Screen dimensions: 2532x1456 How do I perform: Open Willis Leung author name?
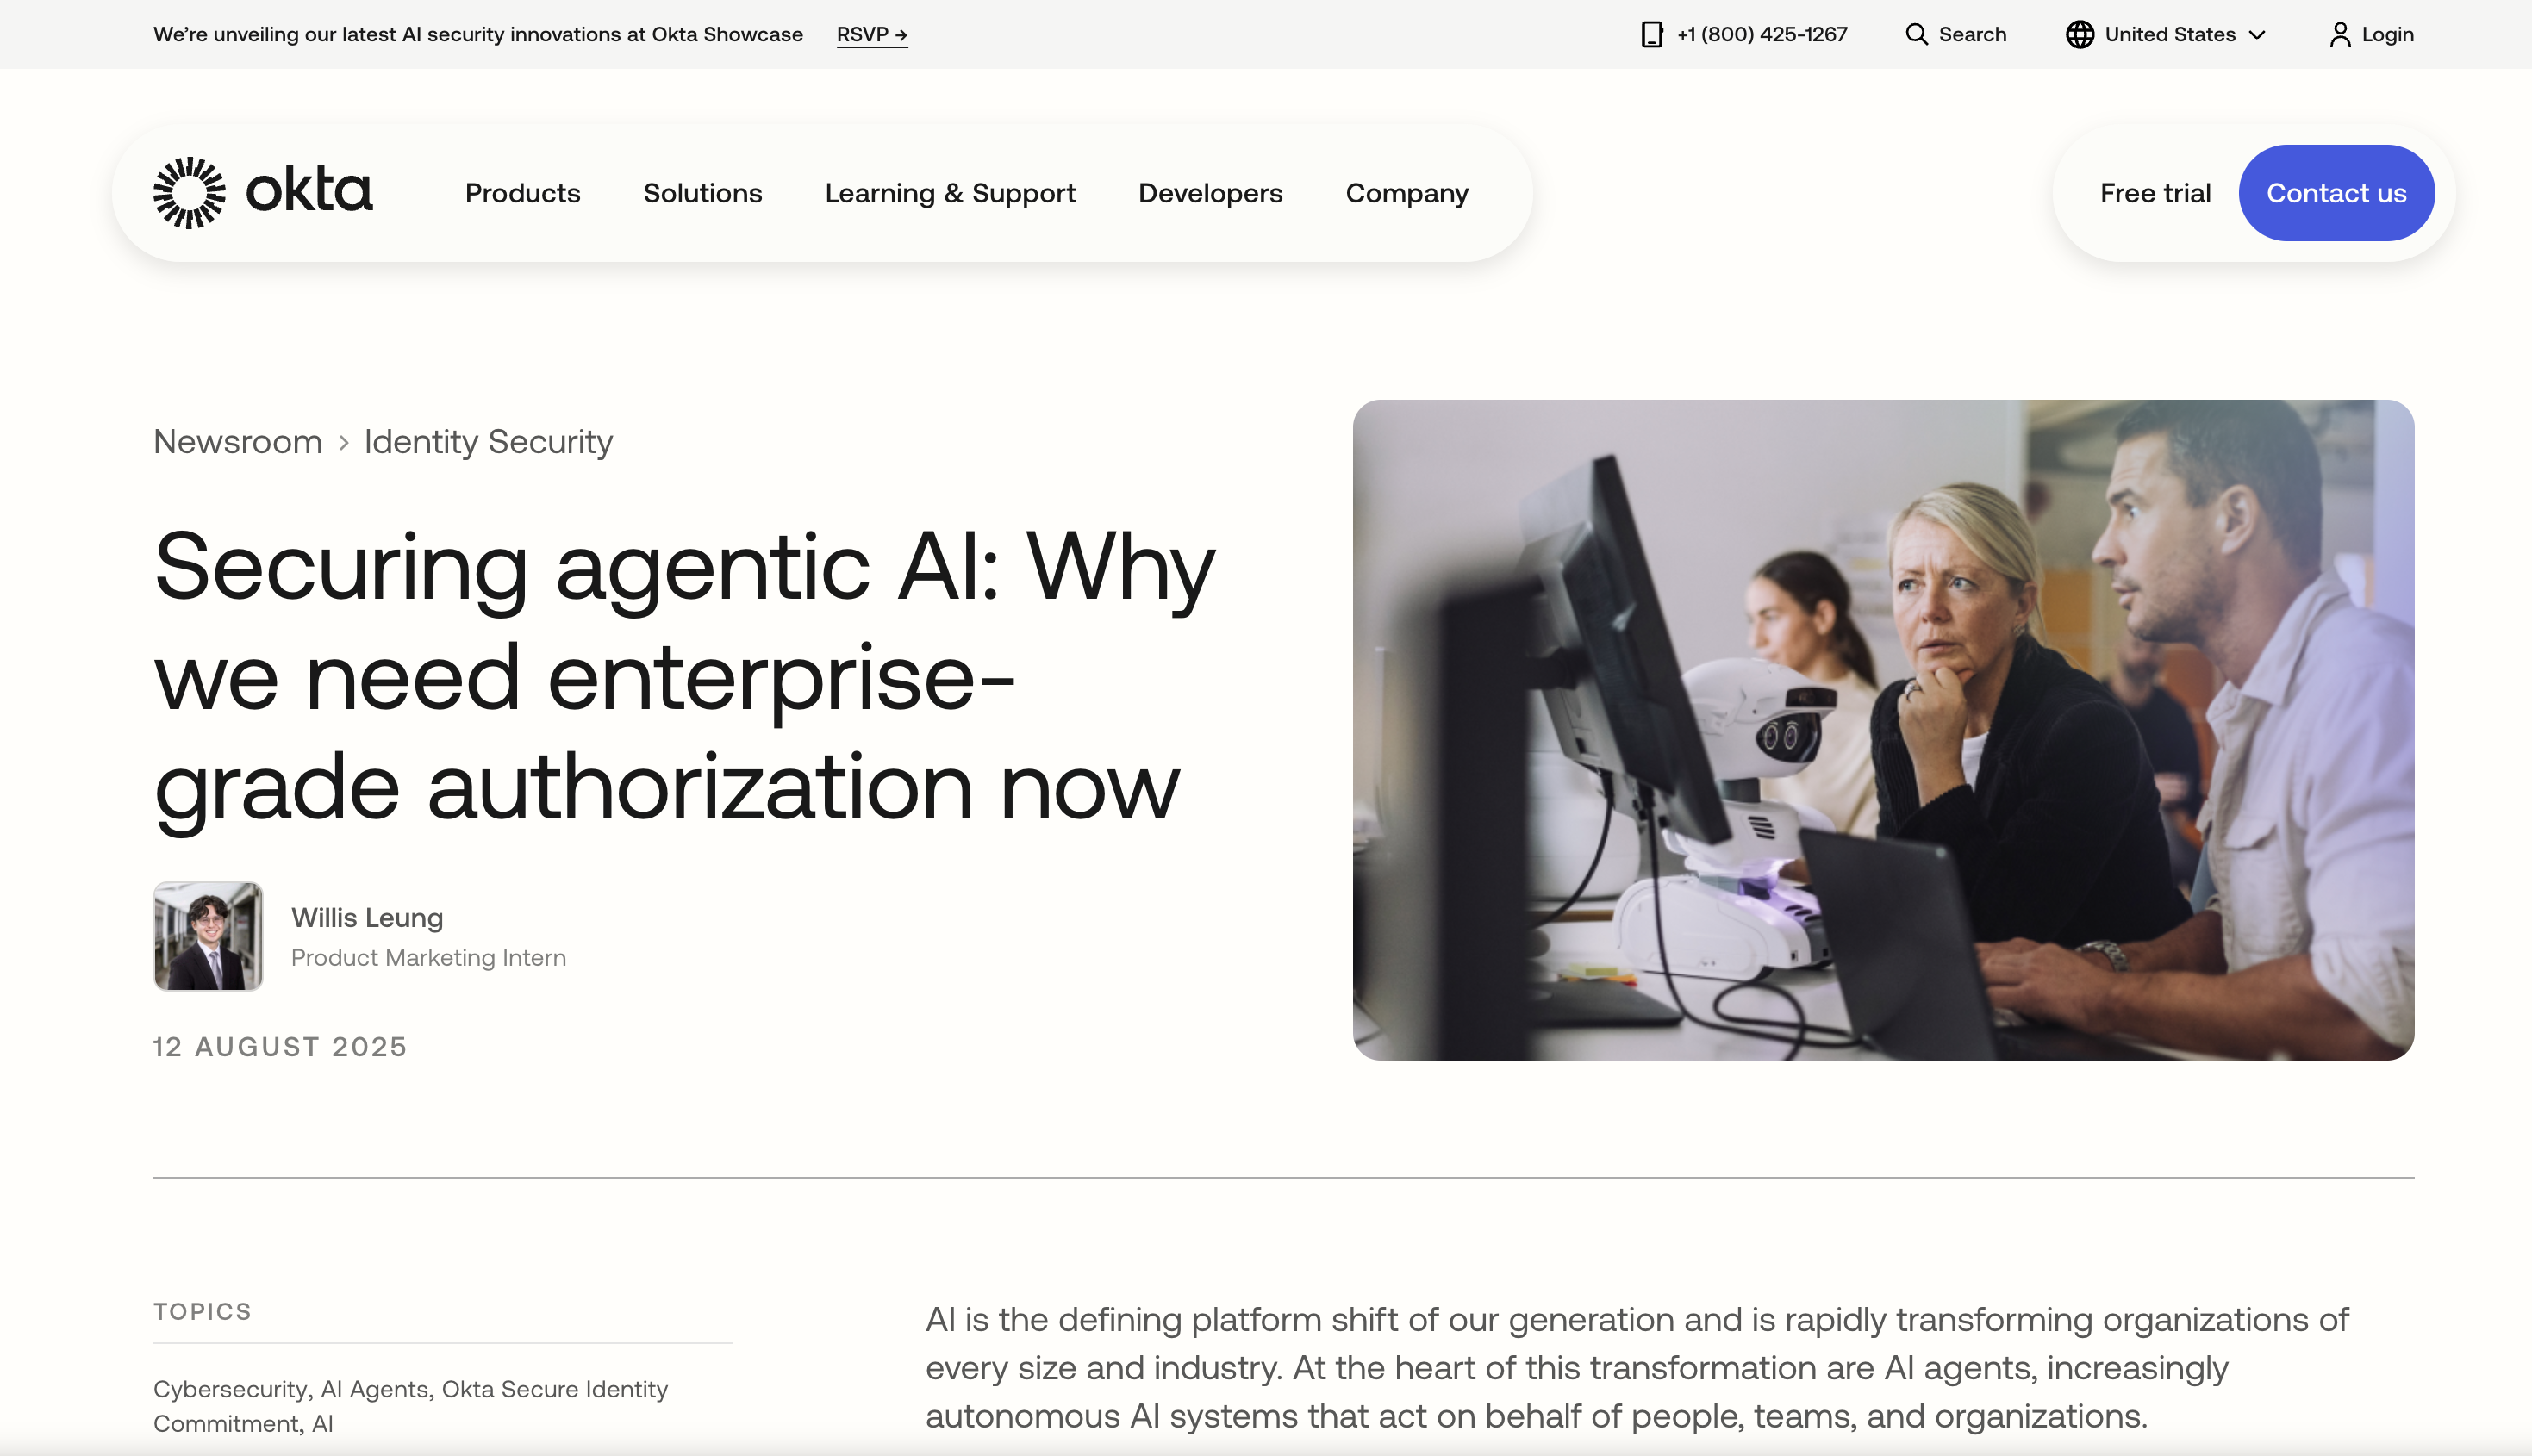click(367, 918)
